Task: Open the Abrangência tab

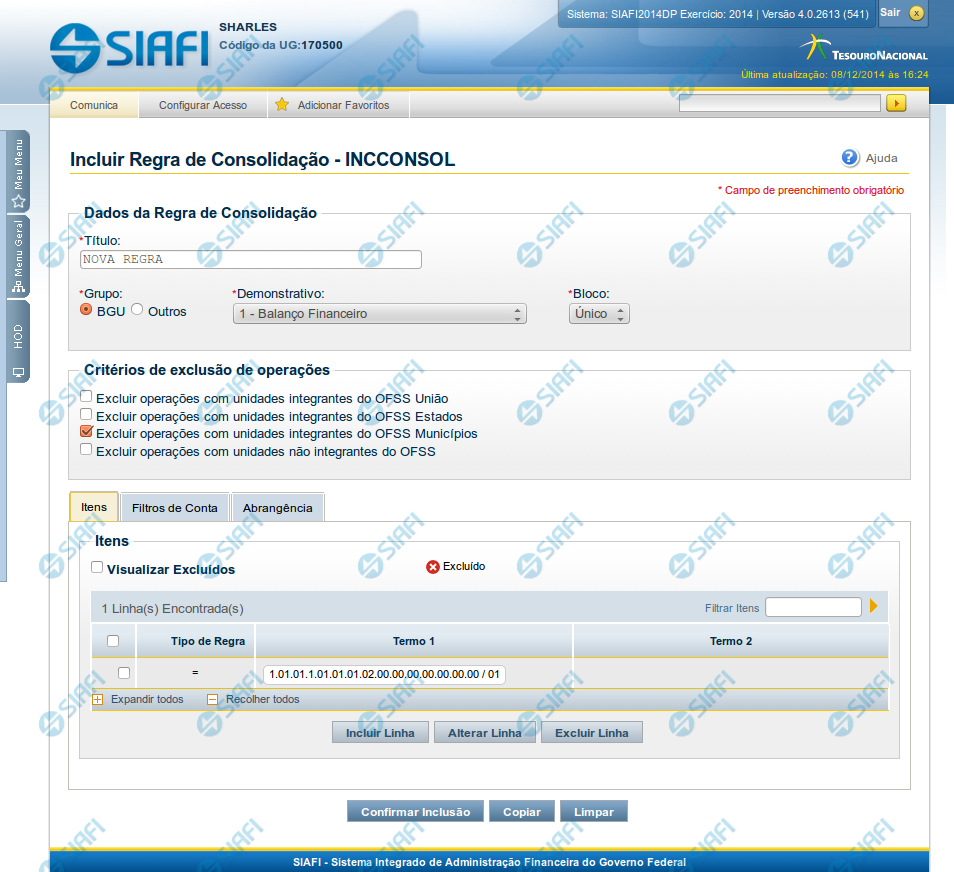Action: 277,508
